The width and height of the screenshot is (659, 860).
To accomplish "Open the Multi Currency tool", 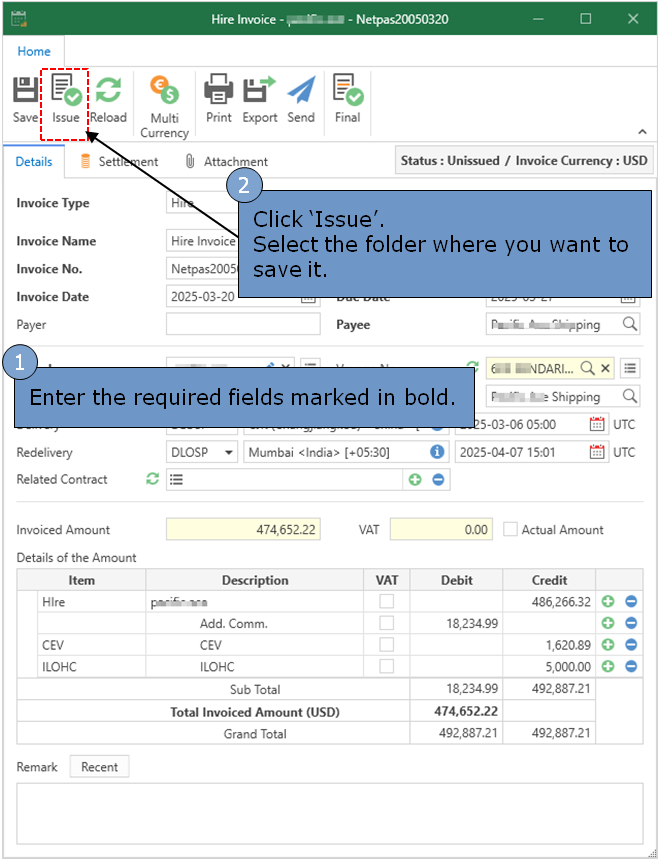I will tap(164, 106).
